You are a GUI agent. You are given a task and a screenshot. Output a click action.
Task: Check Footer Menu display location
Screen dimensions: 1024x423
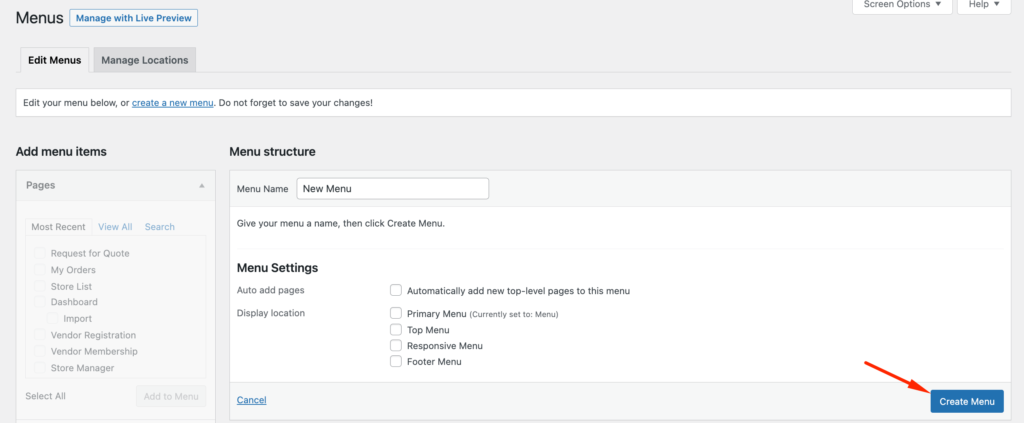click(x=396, y=361)
